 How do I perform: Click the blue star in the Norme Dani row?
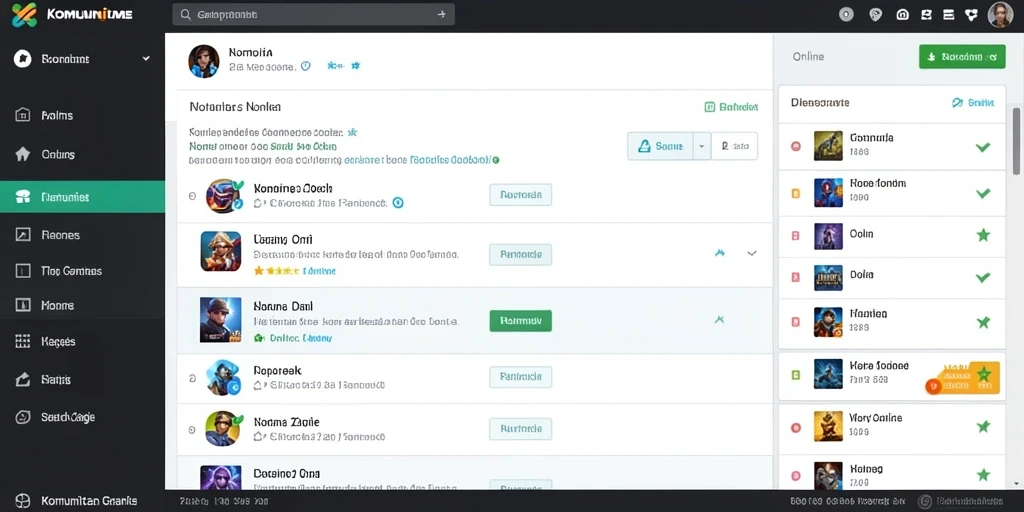pyautogui.click(x=719, y=320)
